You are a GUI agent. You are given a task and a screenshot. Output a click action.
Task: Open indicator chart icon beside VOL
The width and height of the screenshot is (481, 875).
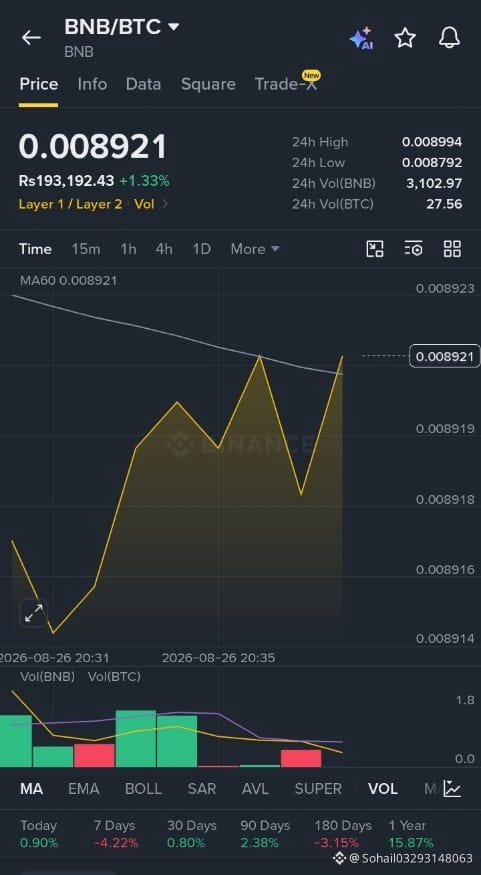pyautogui.click(x=452, y=789)
